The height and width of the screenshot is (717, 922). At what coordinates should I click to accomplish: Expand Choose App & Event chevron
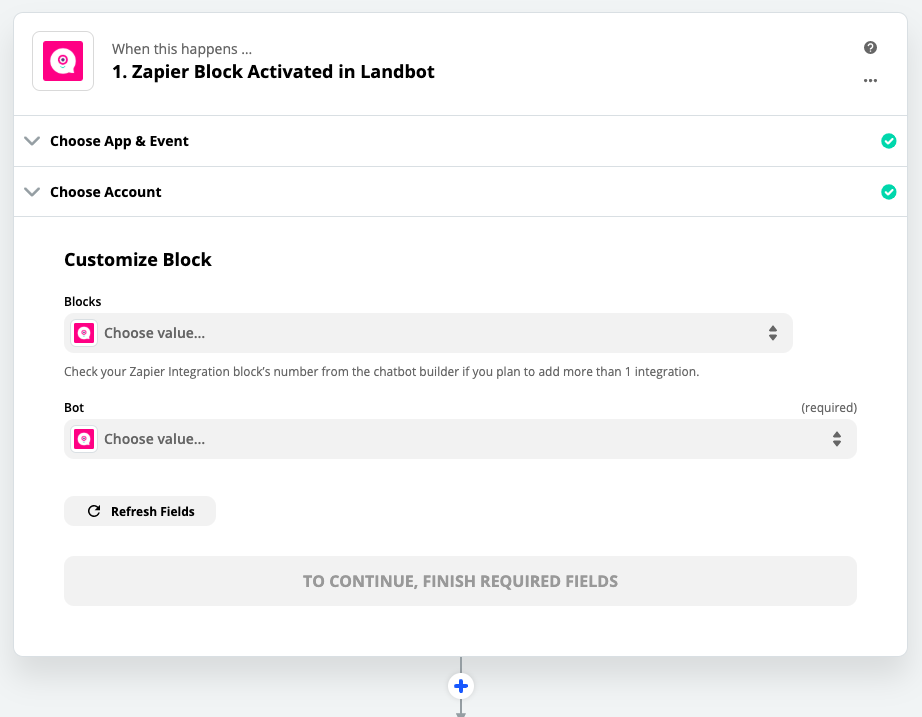[x=32, y=141]
